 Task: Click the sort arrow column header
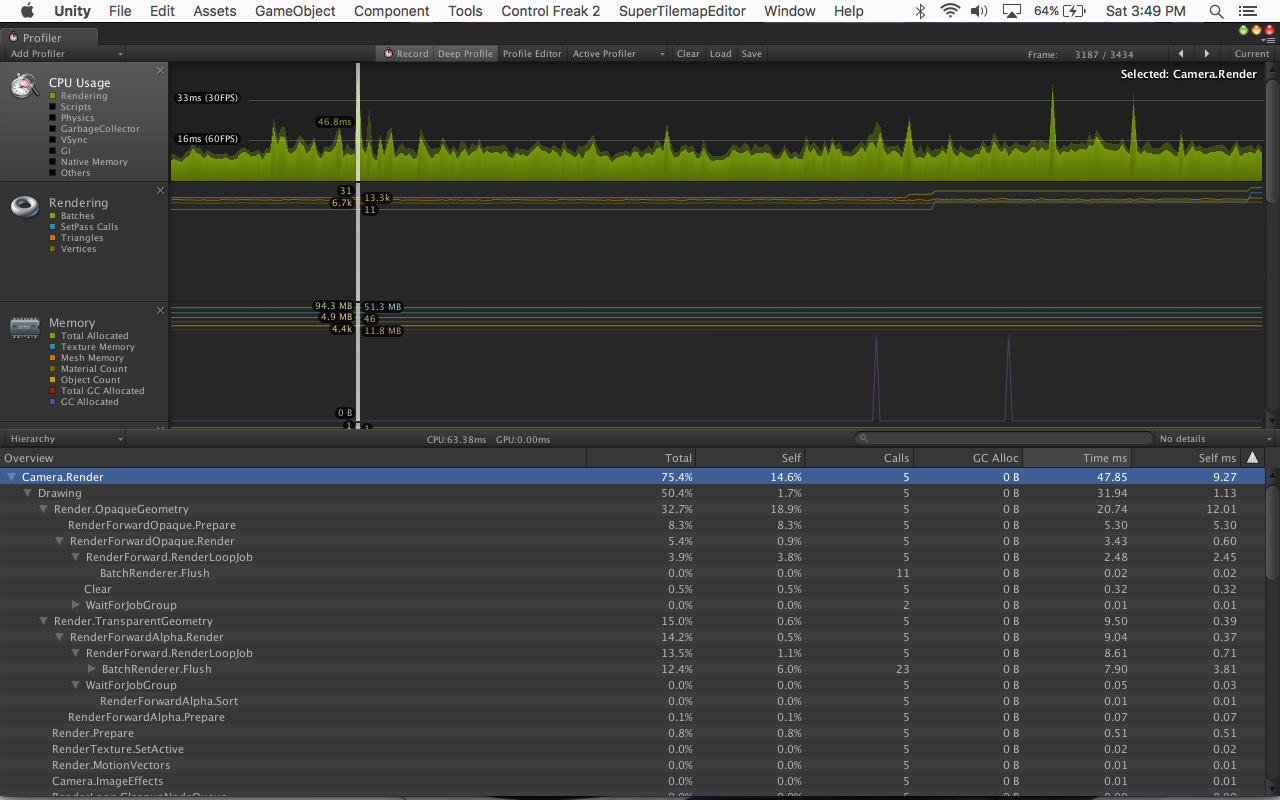pos(1253,458)
